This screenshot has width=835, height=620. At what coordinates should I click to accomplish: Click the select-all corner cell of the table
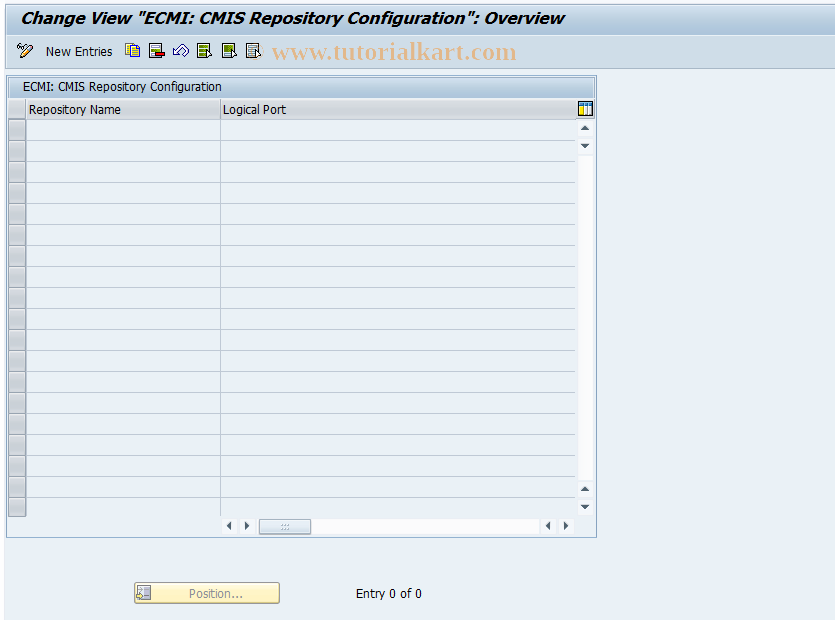point(17,109)
